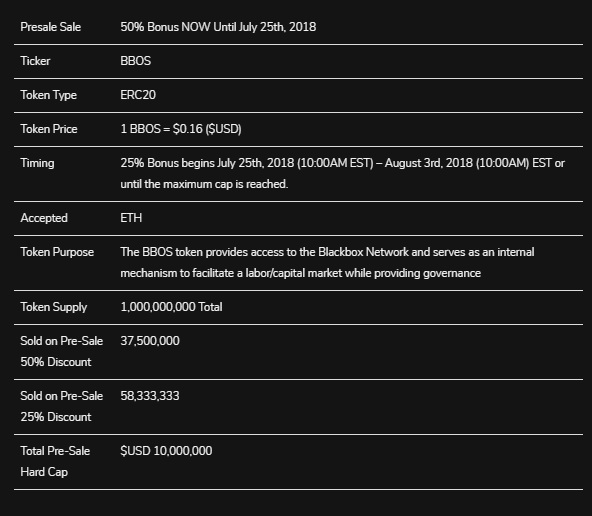Select the 58,333,333 pre-sale value
This screenshot has width=592, height=516.
[150, 396]
